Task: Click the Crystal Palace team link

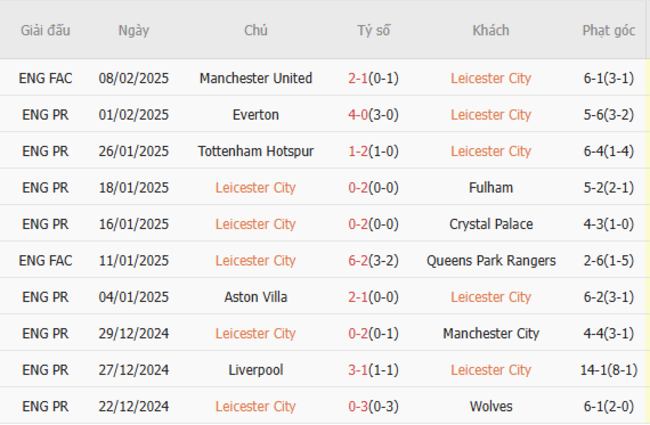Action: (491, 224)
